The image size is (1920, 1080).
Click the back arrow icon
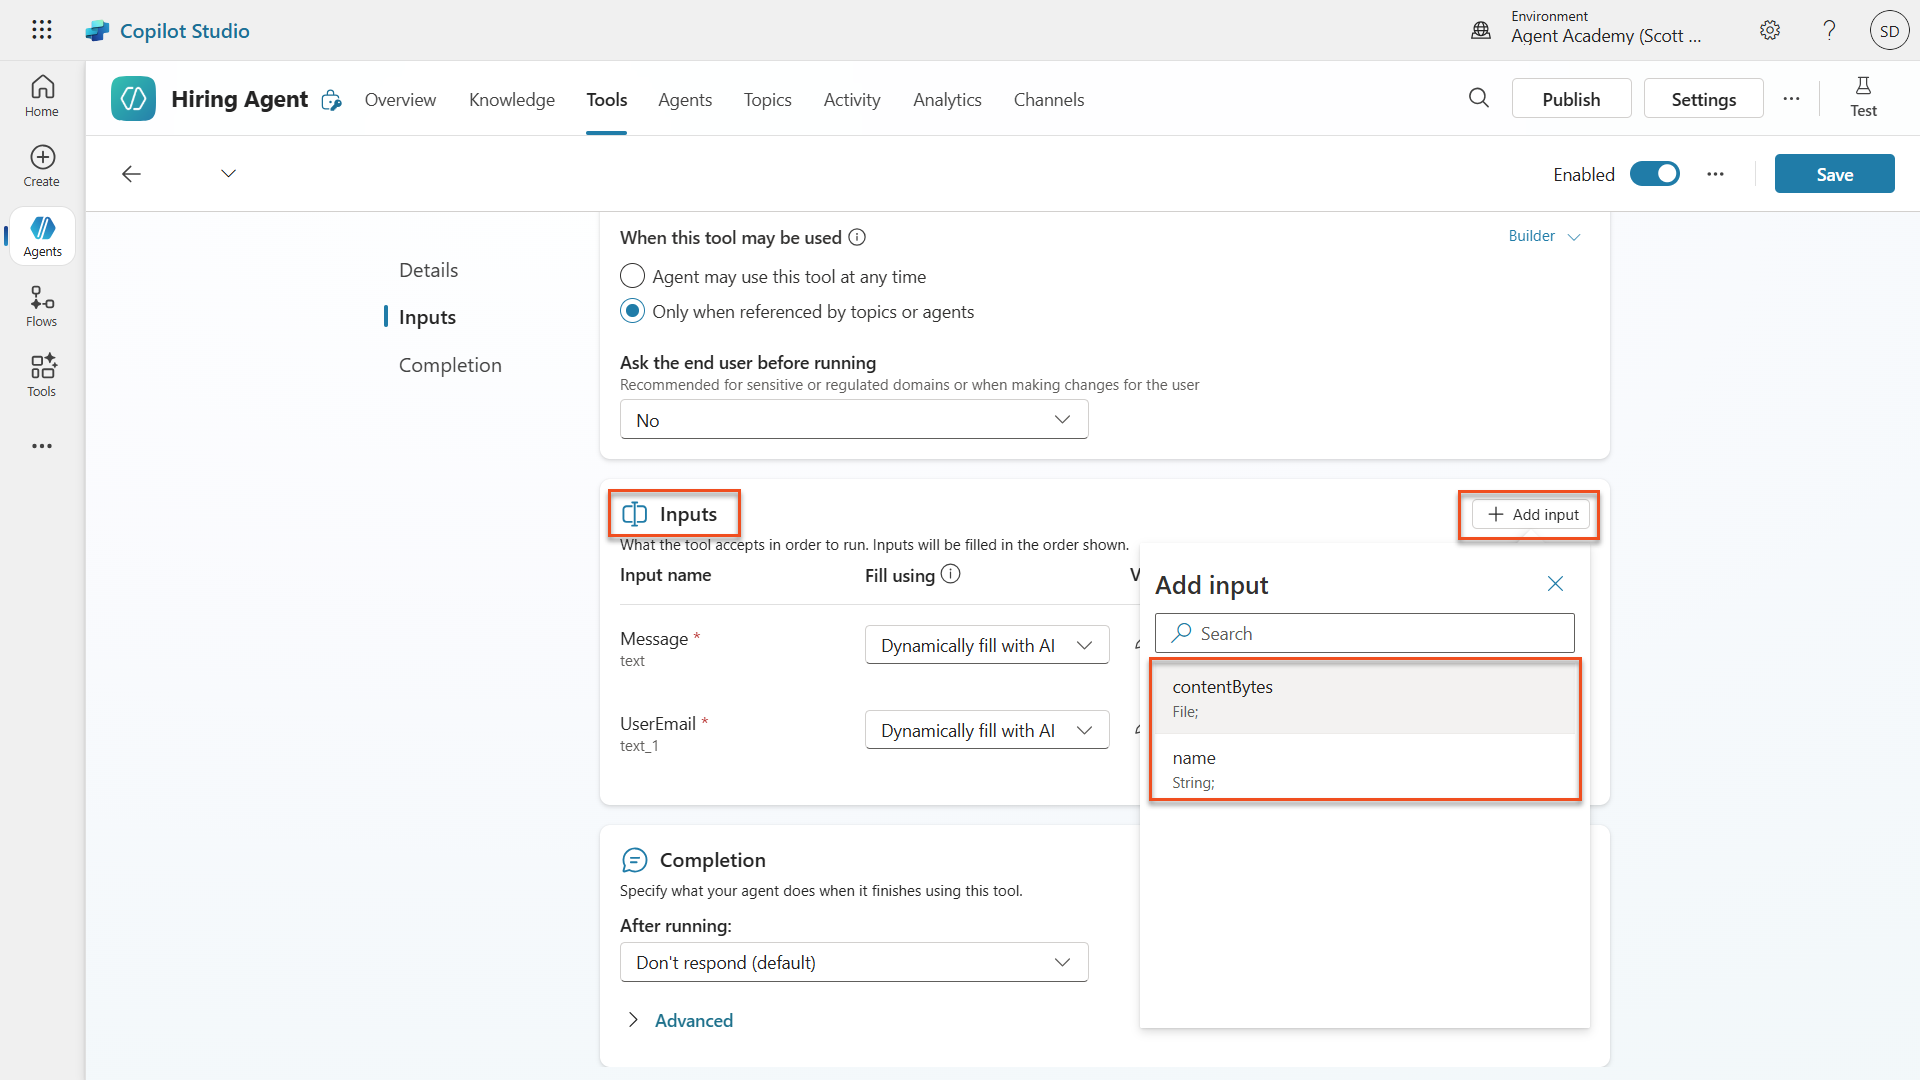click(131, 174)
